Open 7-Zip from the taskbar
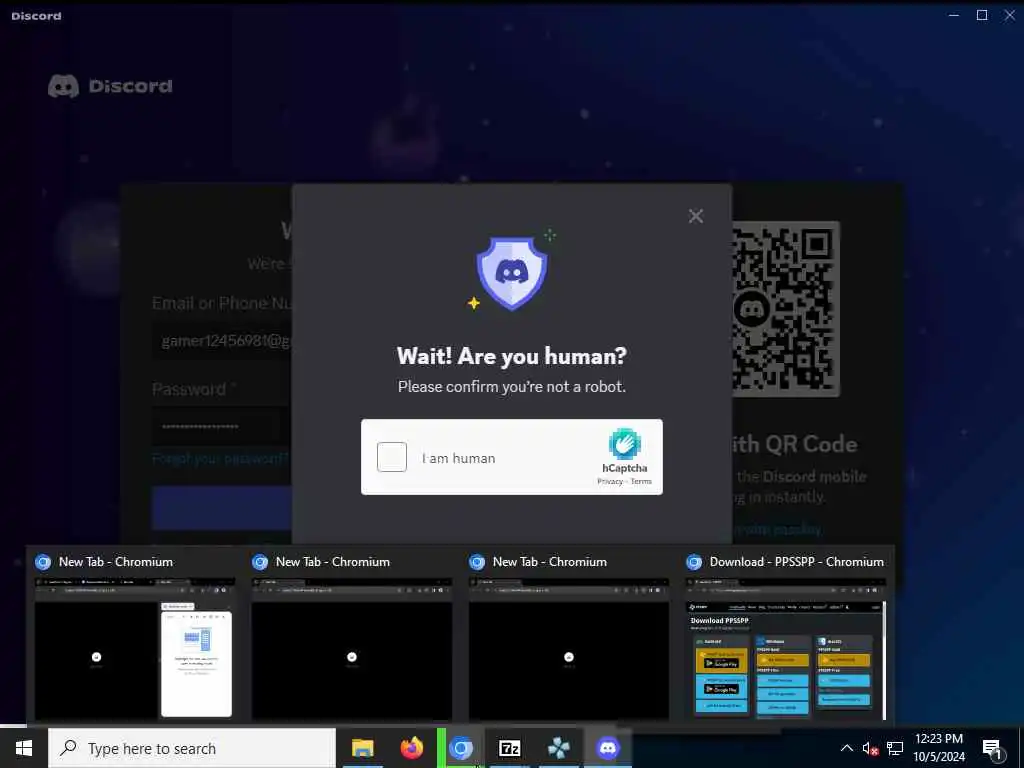1024x768 pixels. pyautogui.click(x=509, y=748)
